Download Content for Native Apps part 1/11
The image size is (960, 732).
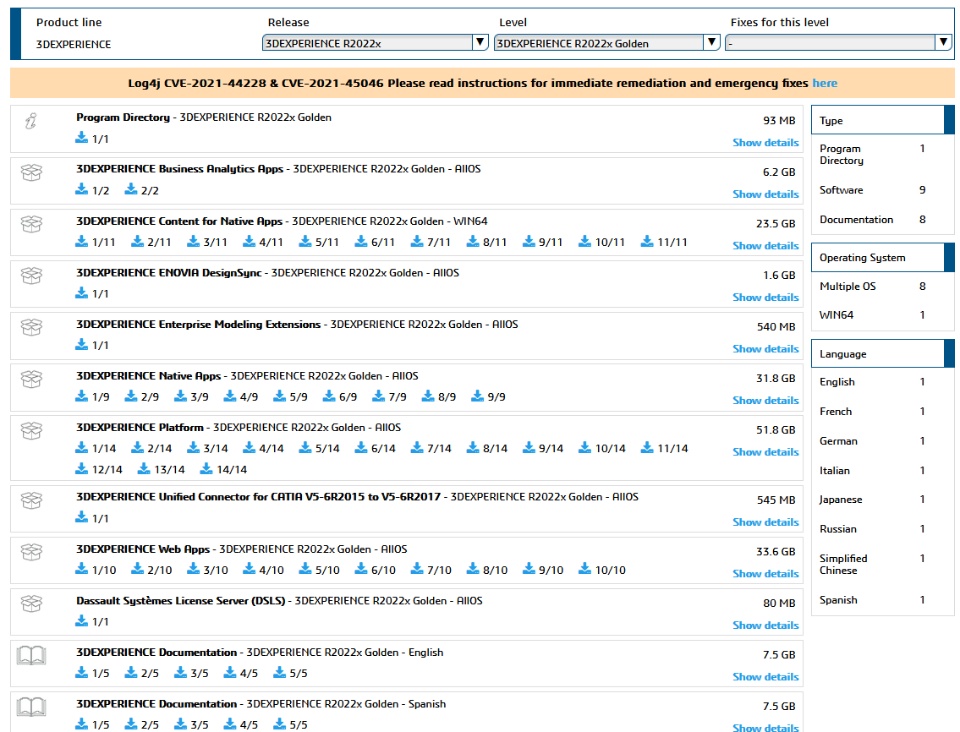click(95, 242)
